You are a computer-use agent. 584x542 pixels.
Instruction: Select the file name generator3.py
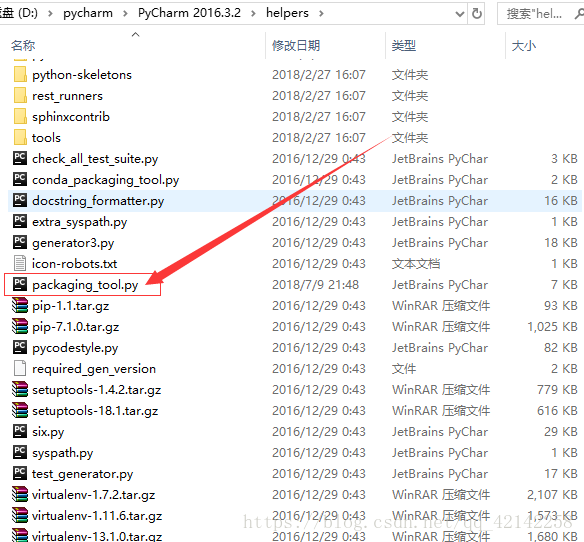pyautogui.click(x=73, y=243)
